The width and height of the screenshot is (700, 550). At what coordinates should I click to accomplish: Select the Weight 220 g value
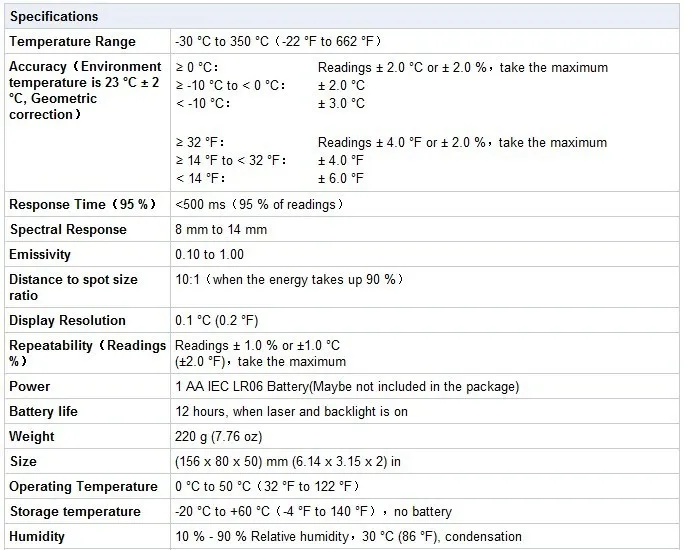pos(219,437)
